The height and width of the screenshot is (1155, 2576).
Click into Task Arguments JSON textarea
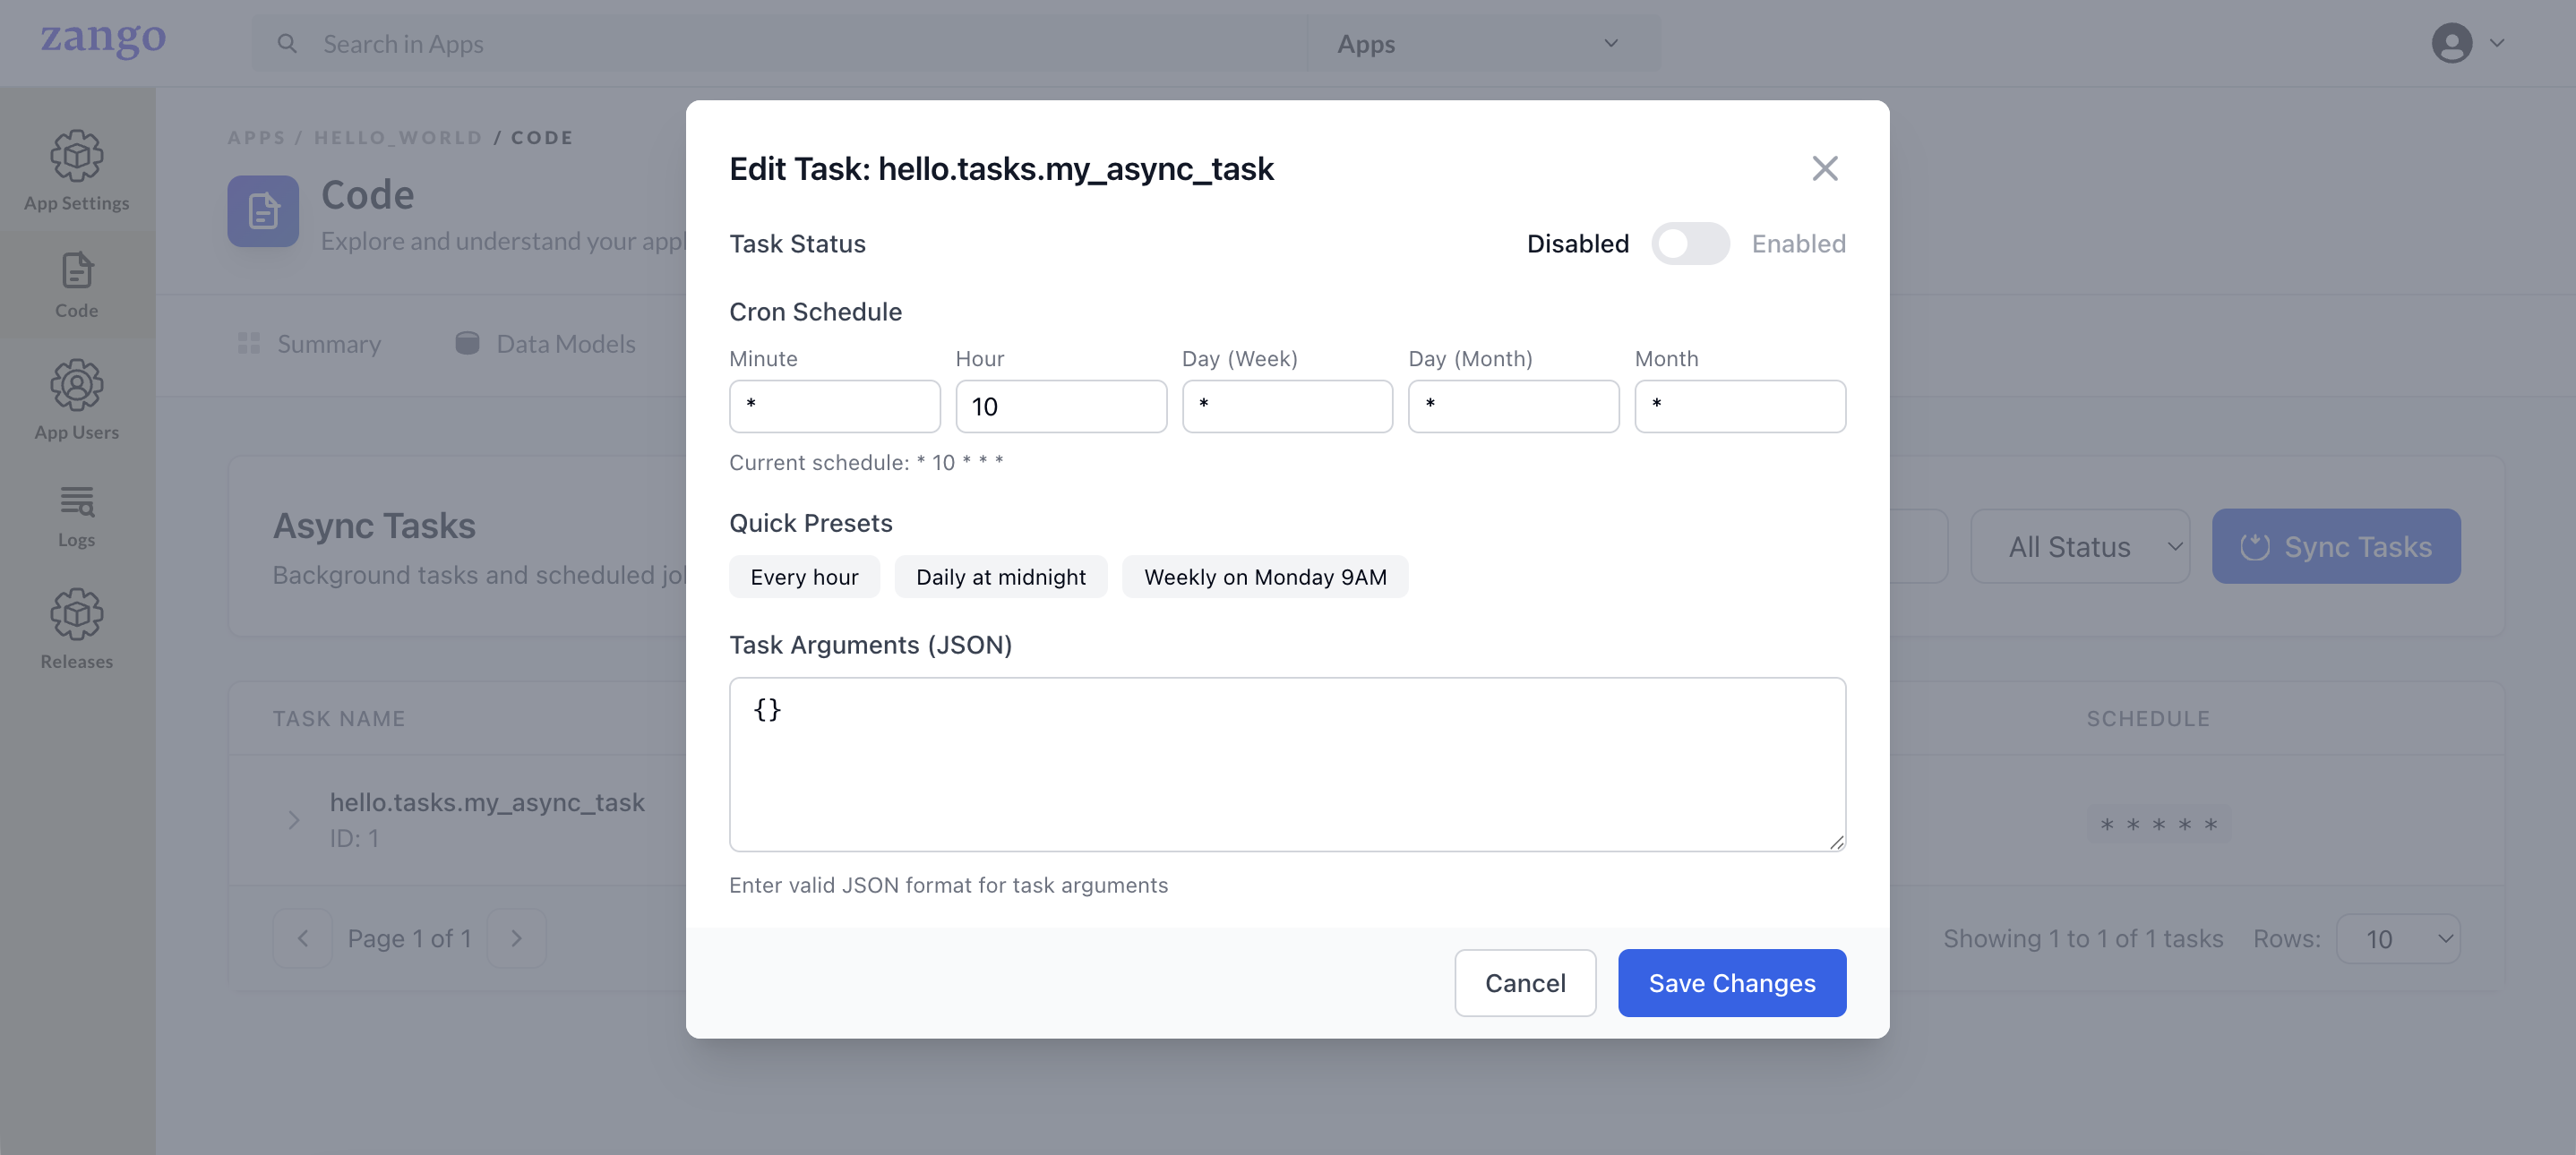tap(1287, 765)
